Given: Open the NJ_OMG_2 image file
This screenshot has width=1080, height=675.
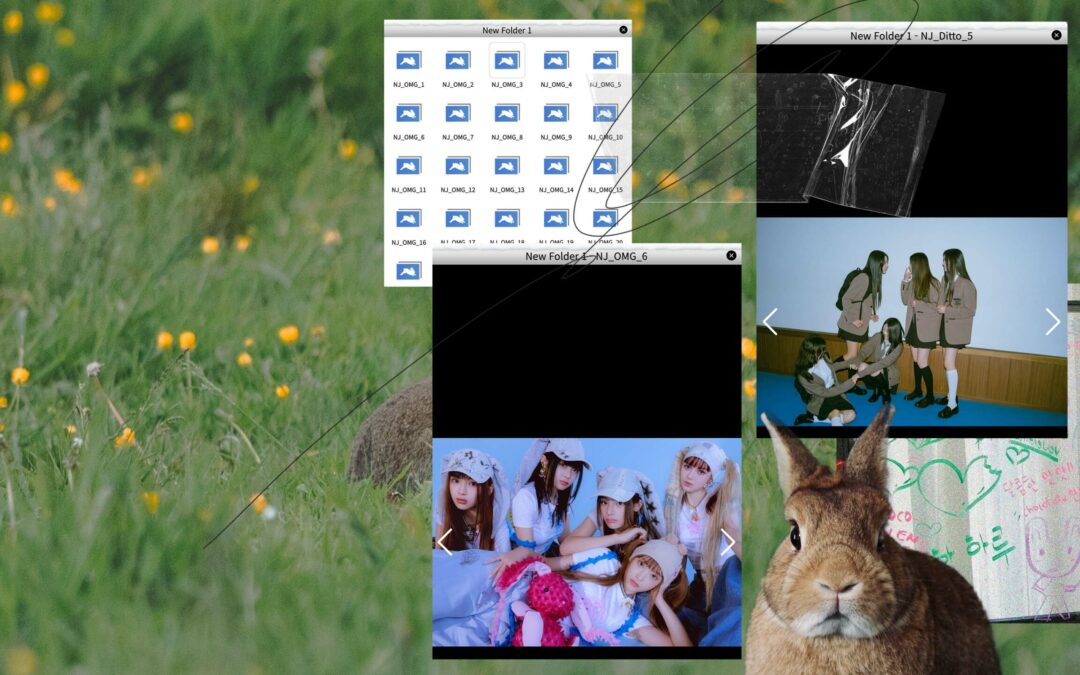Looking at the screenshot, I should pos(457,61).
